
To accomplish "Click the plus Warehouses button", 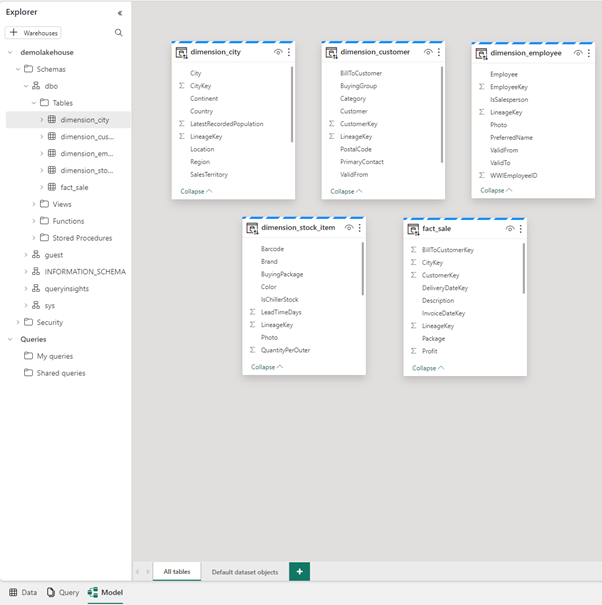I will (33, 33).
